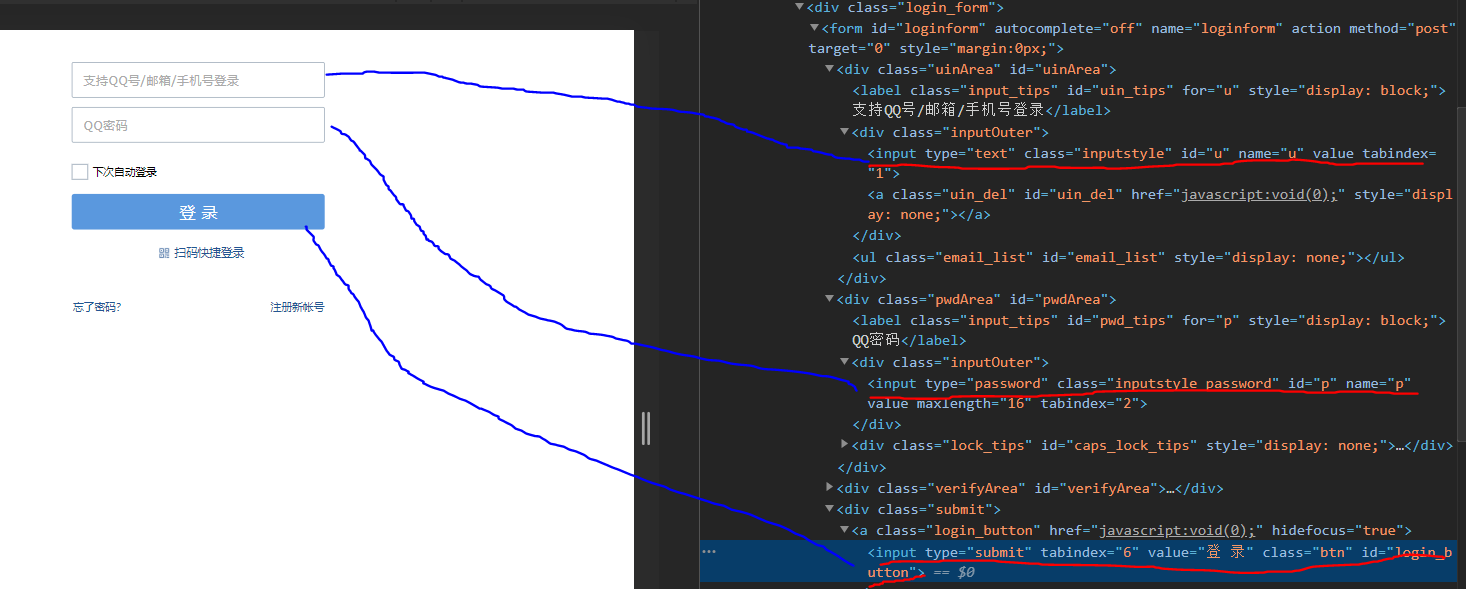Collapse the first inputOuter div under uinArea
The width and height of the screenshot is (1466, 589).
coord(845,132)
